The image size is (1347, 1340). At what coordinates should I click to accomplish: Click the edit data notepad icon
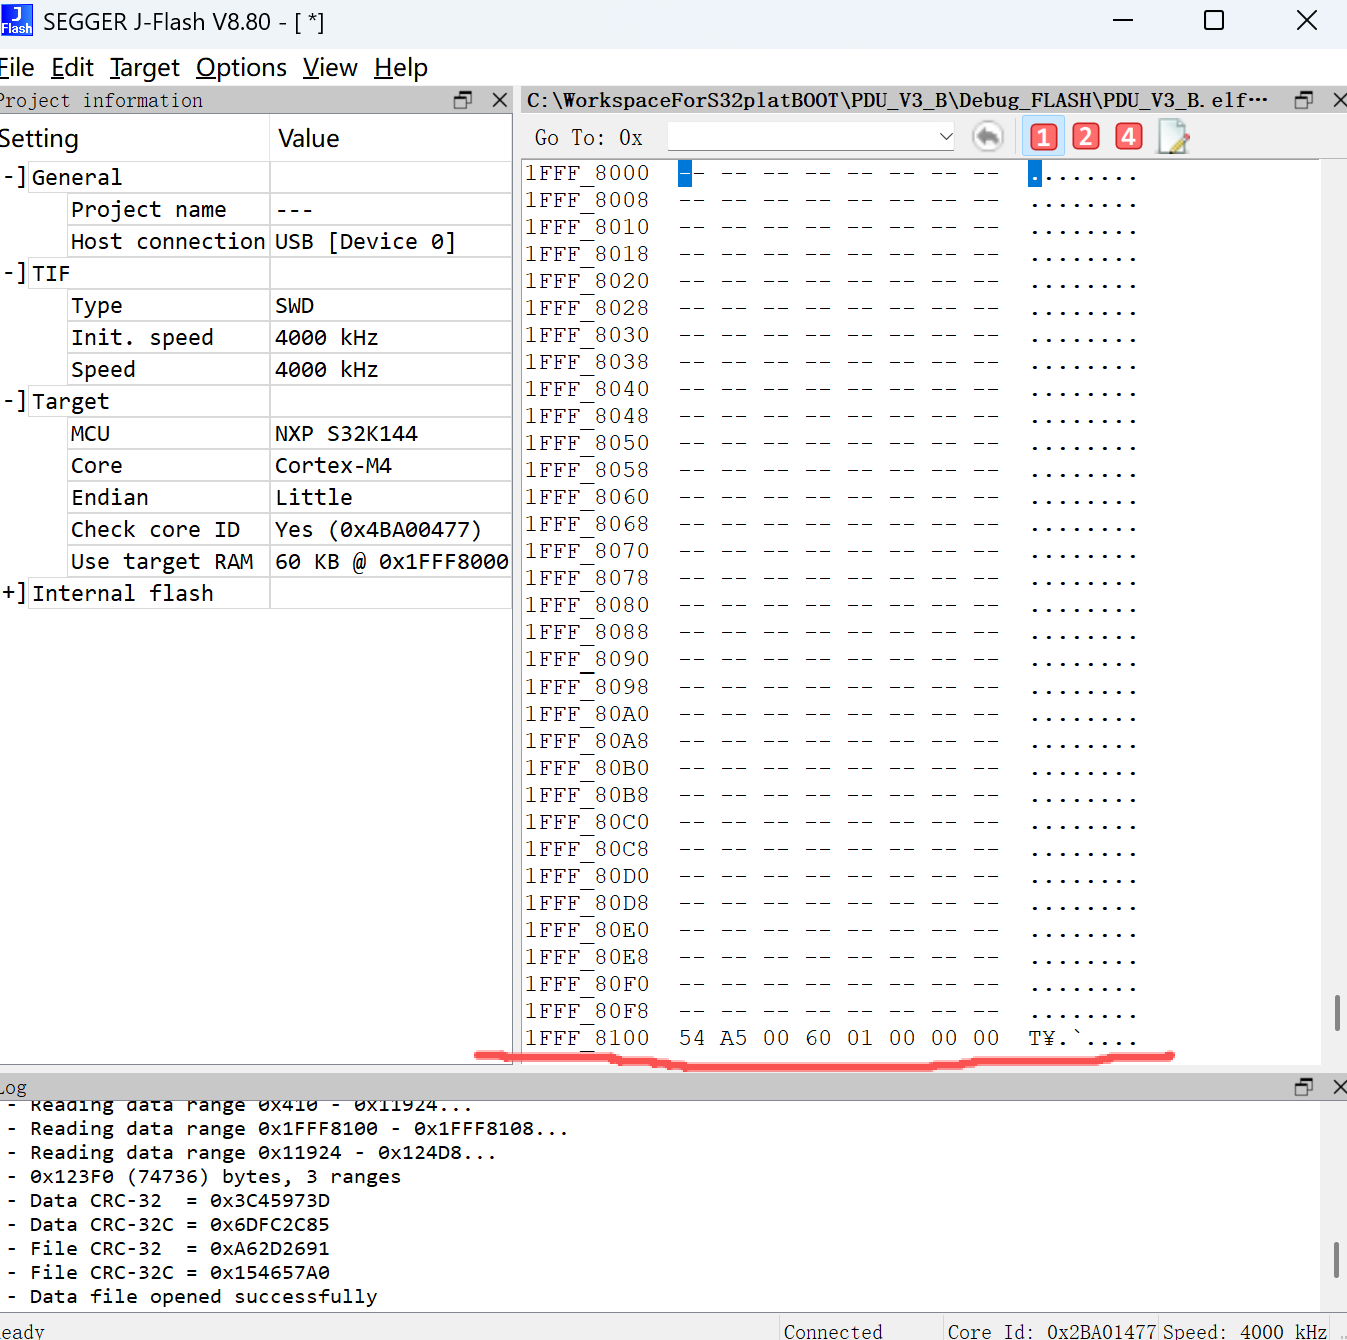coord(1172,136)
